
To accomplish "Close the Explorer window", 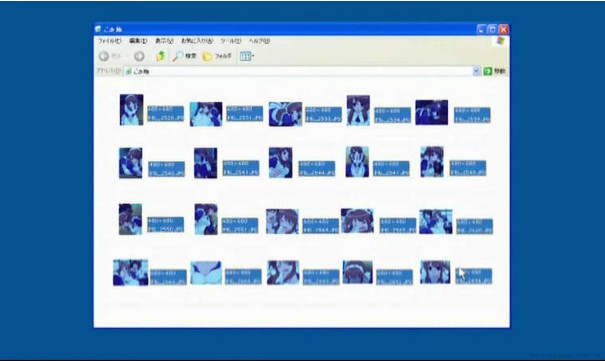I will pos(504,29).
